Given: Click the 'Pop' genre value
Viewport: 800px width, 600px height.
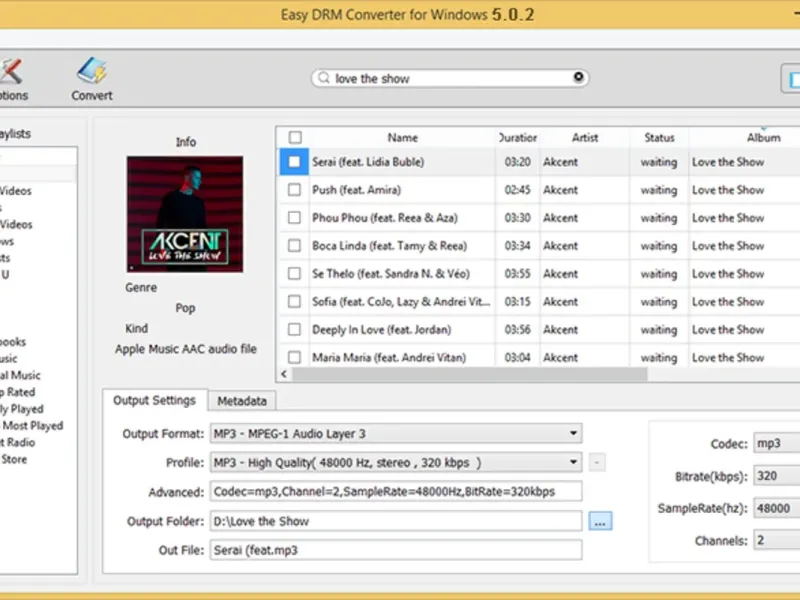Looking at the screenshot, I should [x=185, y=308].
